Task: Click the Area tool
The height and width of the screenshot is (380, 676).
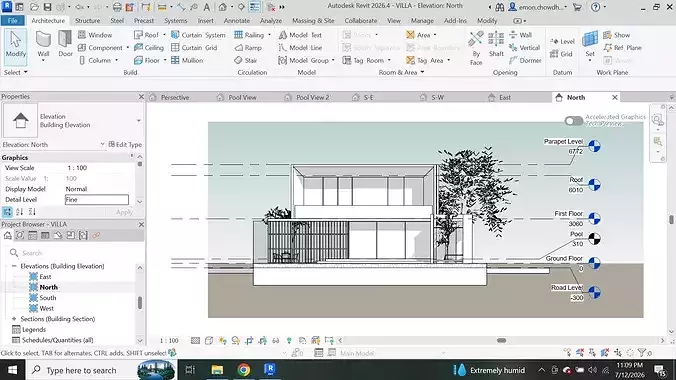Action: (x=418, y=35)
